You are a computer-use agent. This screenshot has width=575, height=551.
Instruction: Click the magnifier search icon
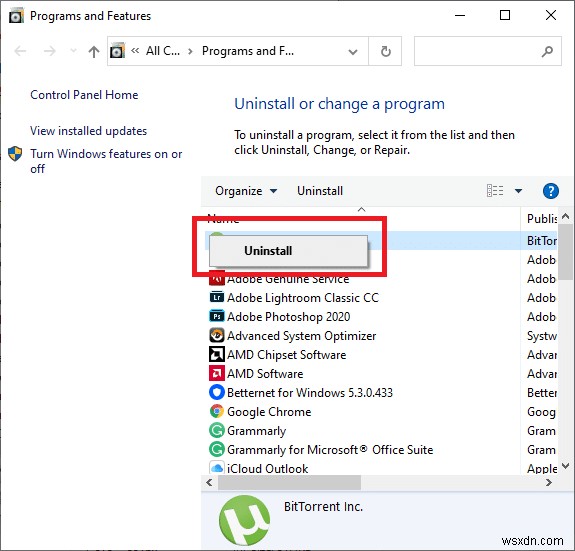point(547,51)
